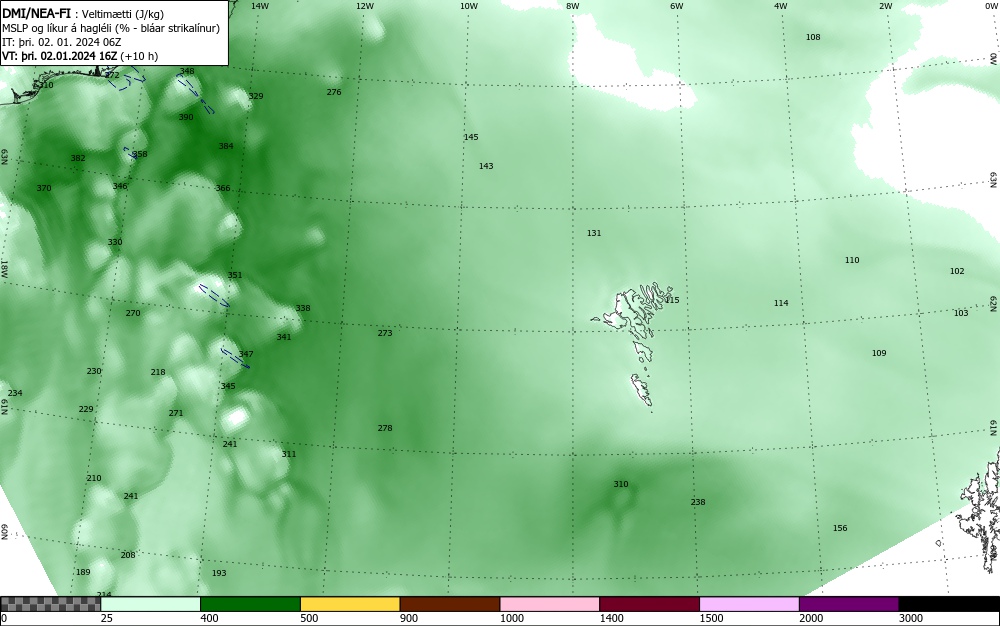Image resolution: width=1000 pixels, height=626 pixels.
Task: Click the map value '351'
Action: click(x=235, y=275)
